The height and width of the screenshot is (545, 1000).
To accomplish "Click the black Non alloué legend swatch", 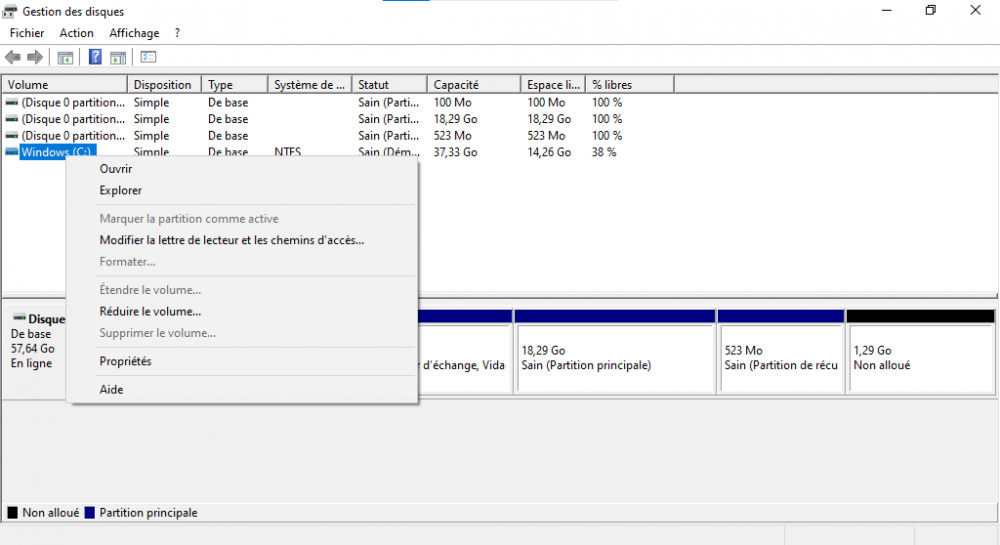I will point(12,513).
